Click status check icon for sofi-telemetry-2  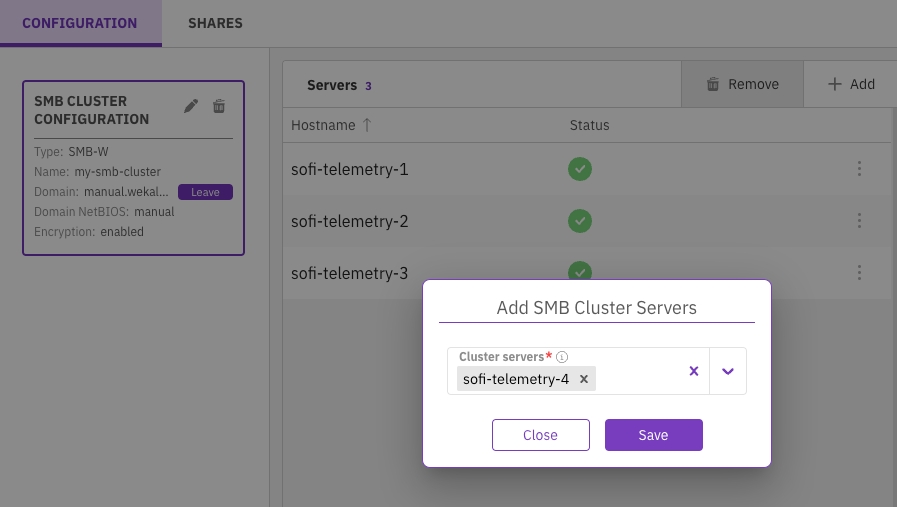click(x=580, y=221)
